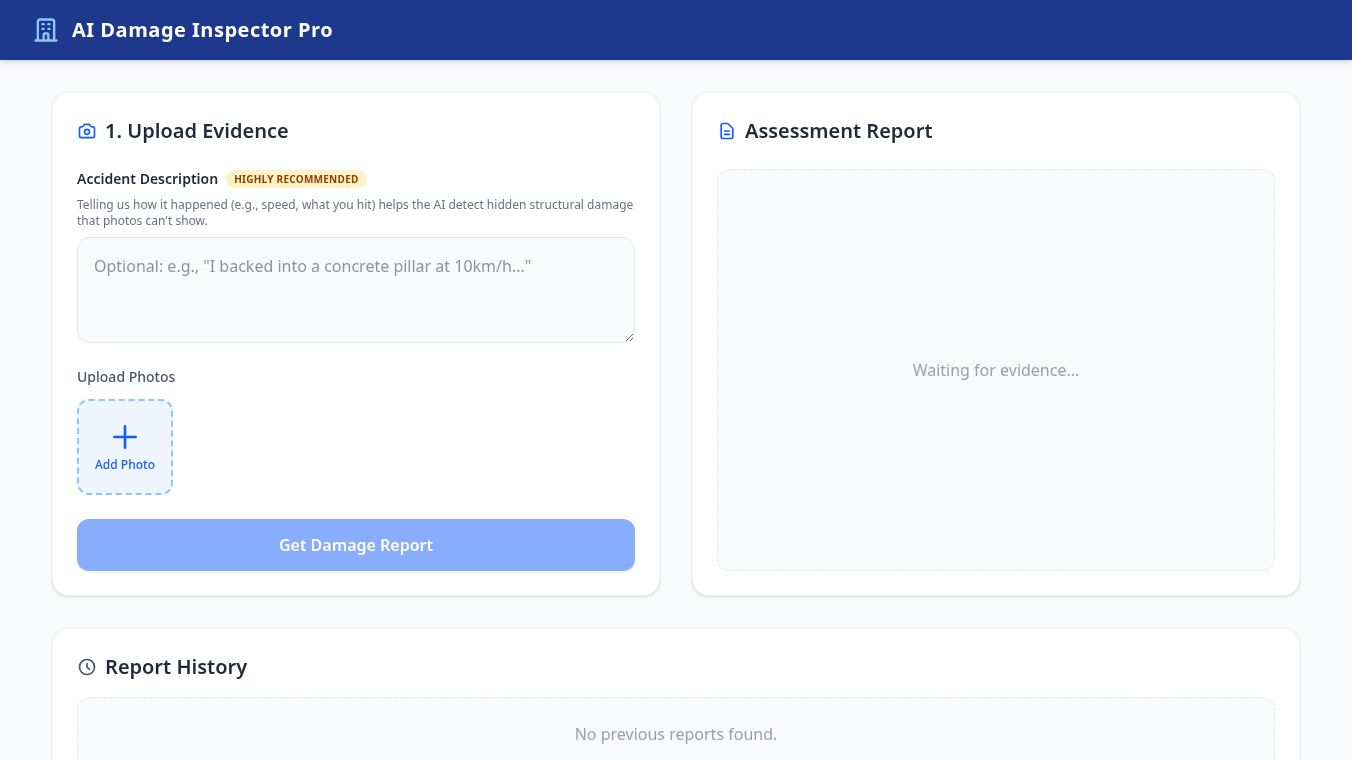
Task: Click the document icon beside Assessment Report
Action: click(727, 131)
